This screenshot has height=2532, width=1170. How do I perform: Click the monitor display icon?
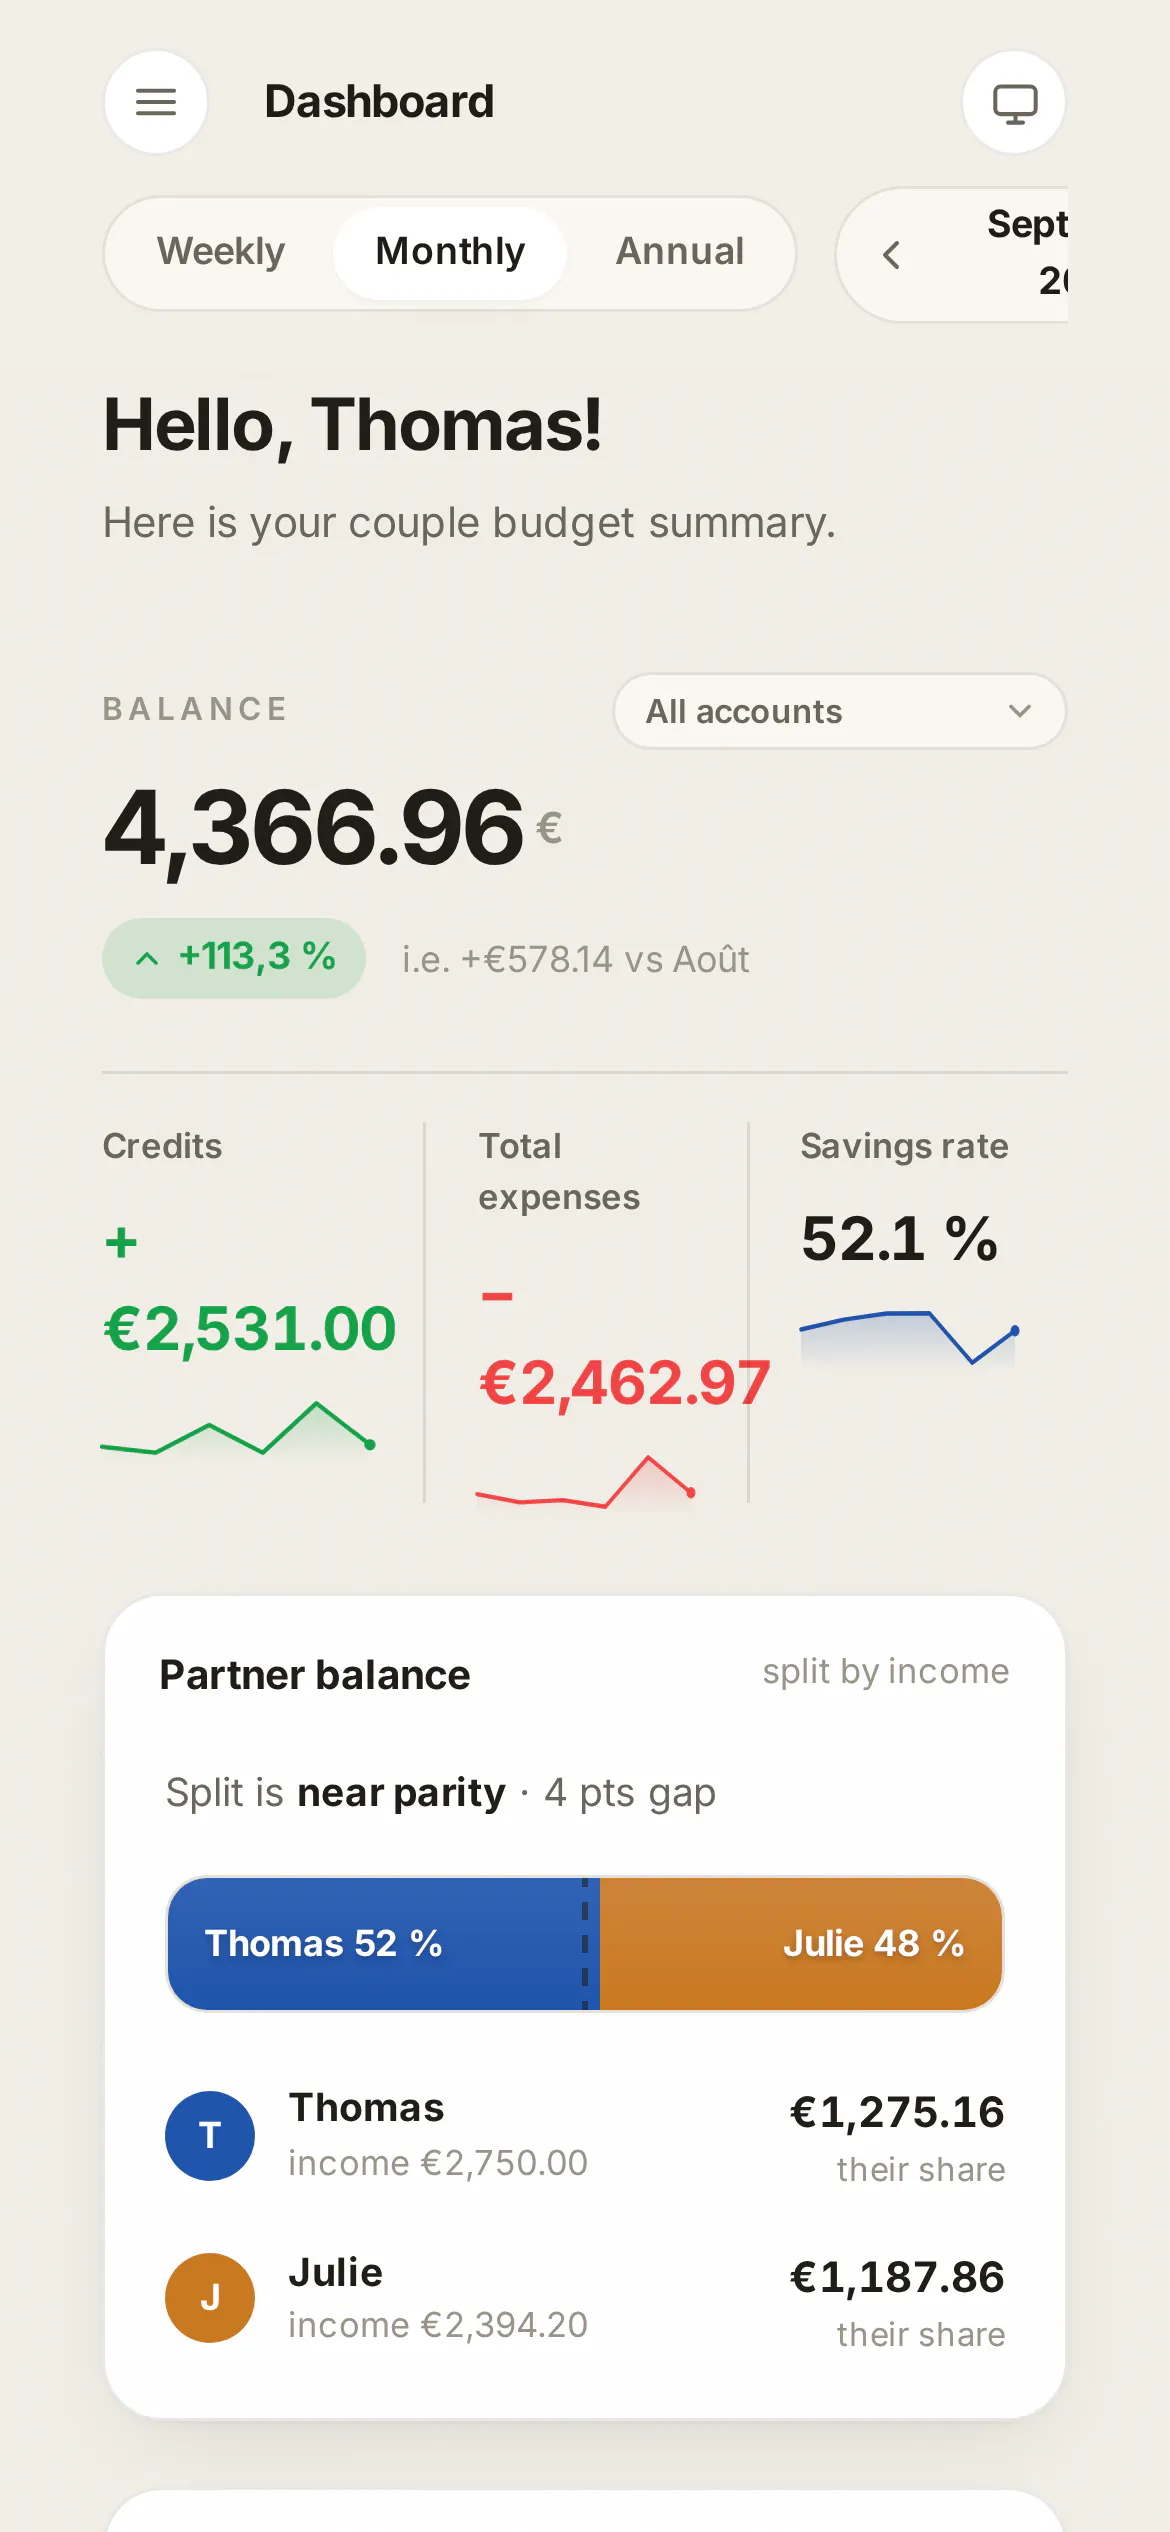point(1014,102)
